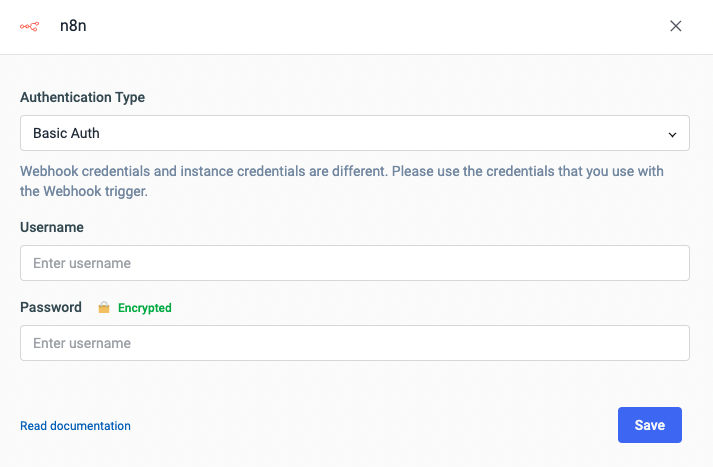Open the Authentication Type dropdown
The image size is (713, 467).
(354, 133)
